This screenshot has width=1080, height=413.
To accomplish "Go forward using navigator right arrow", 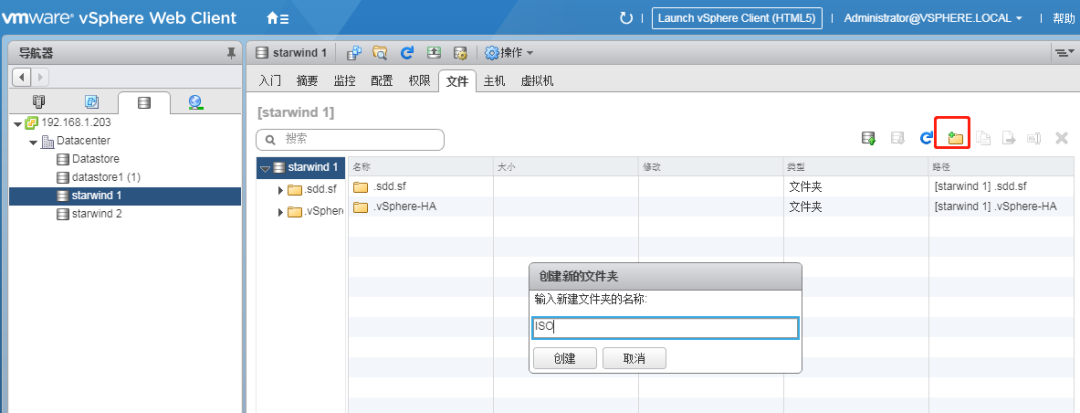I will pyautogui.click(x=39, y=77).
